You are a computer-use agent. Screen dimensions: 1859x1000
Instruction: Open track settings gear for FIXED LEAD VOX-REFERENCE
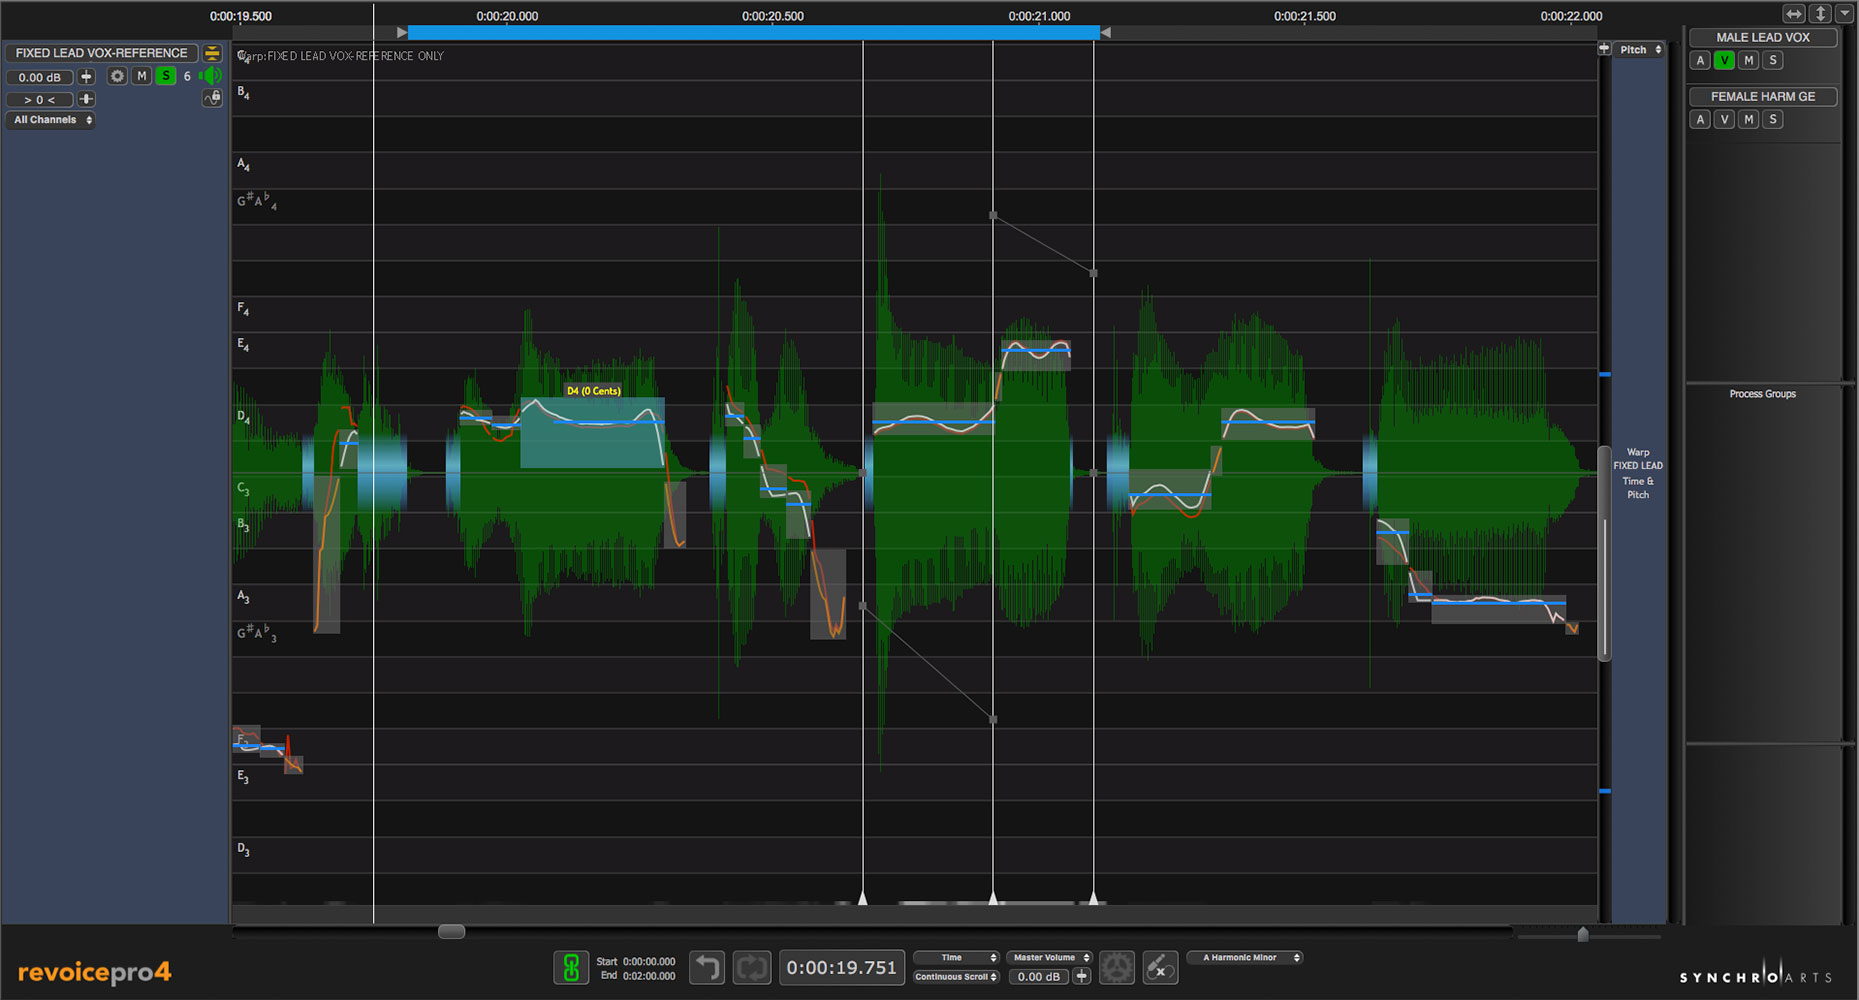118,76
